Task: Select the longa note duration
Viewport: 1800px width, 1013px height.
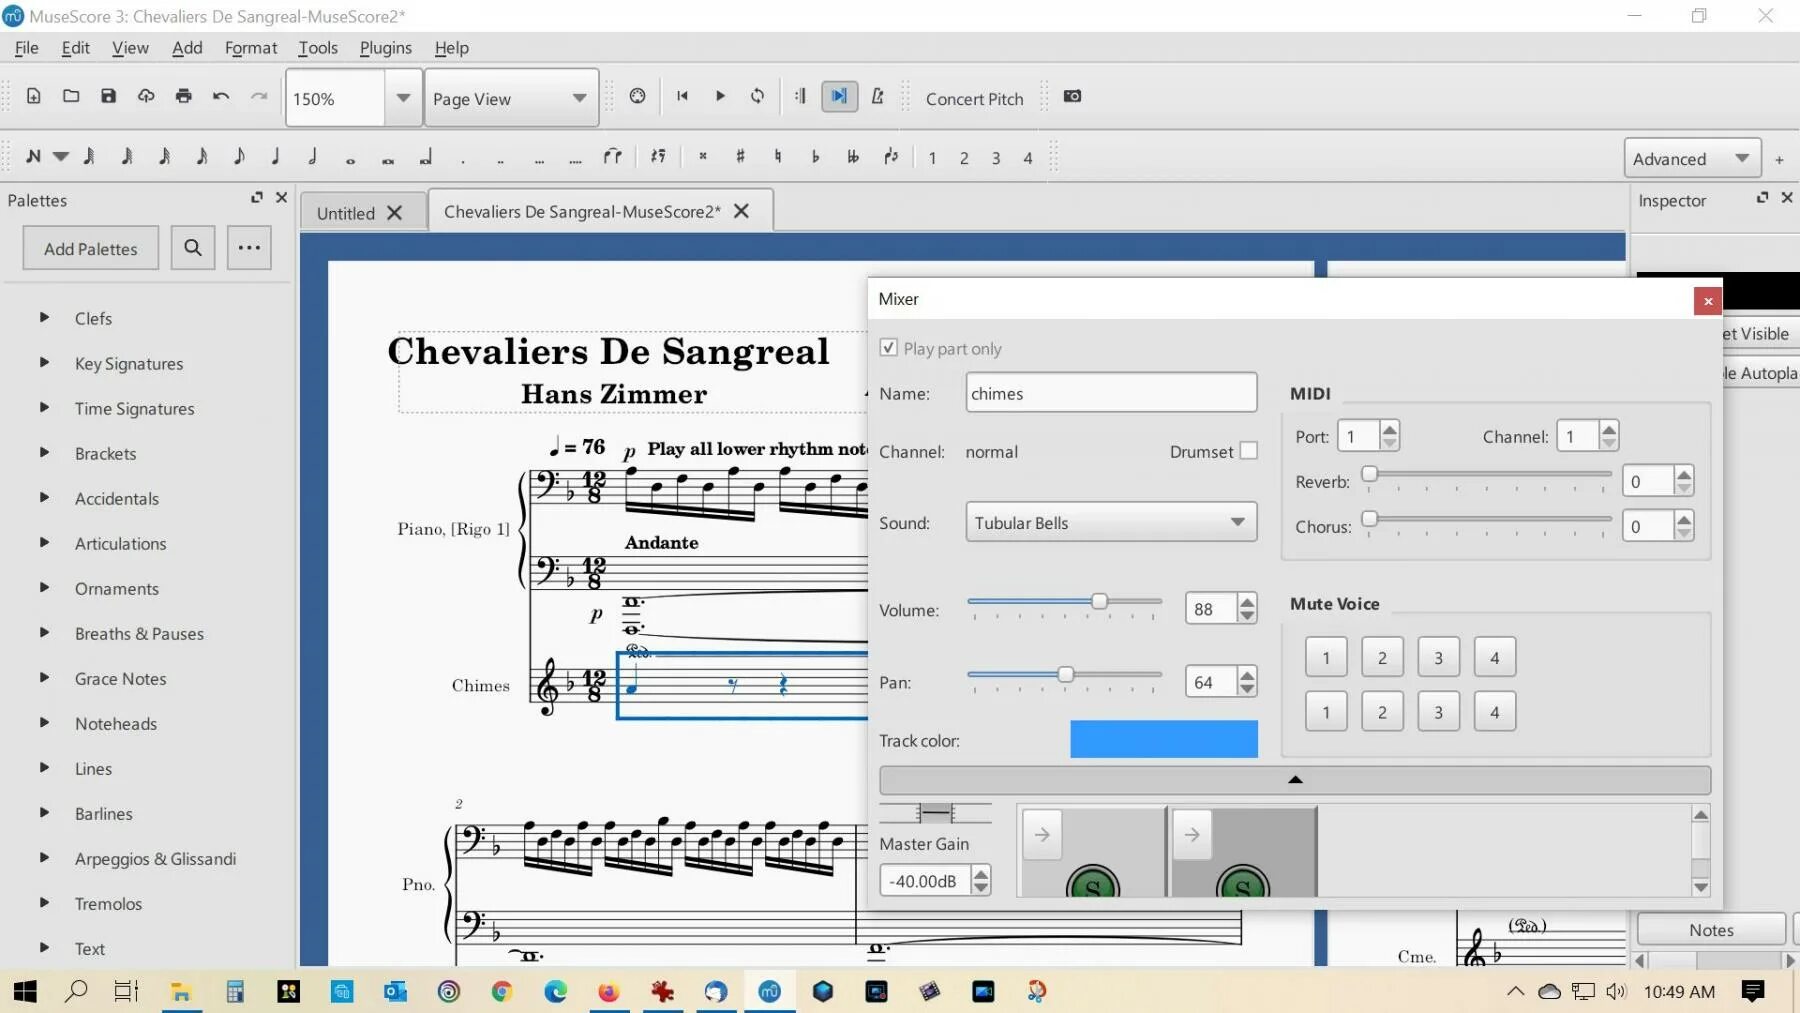Action: (x=425, y=157)
